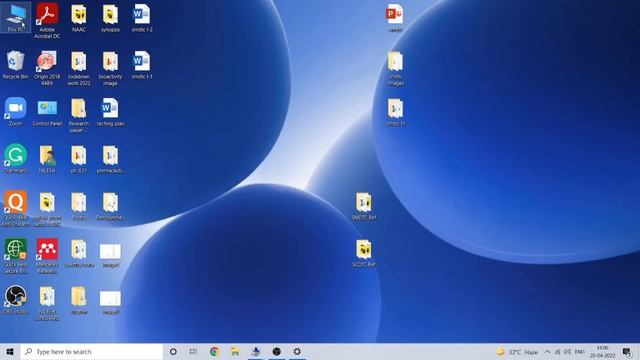Open File Explorer from the taskbar
This screenshot has width=640, height=360.
pos(235,351)
